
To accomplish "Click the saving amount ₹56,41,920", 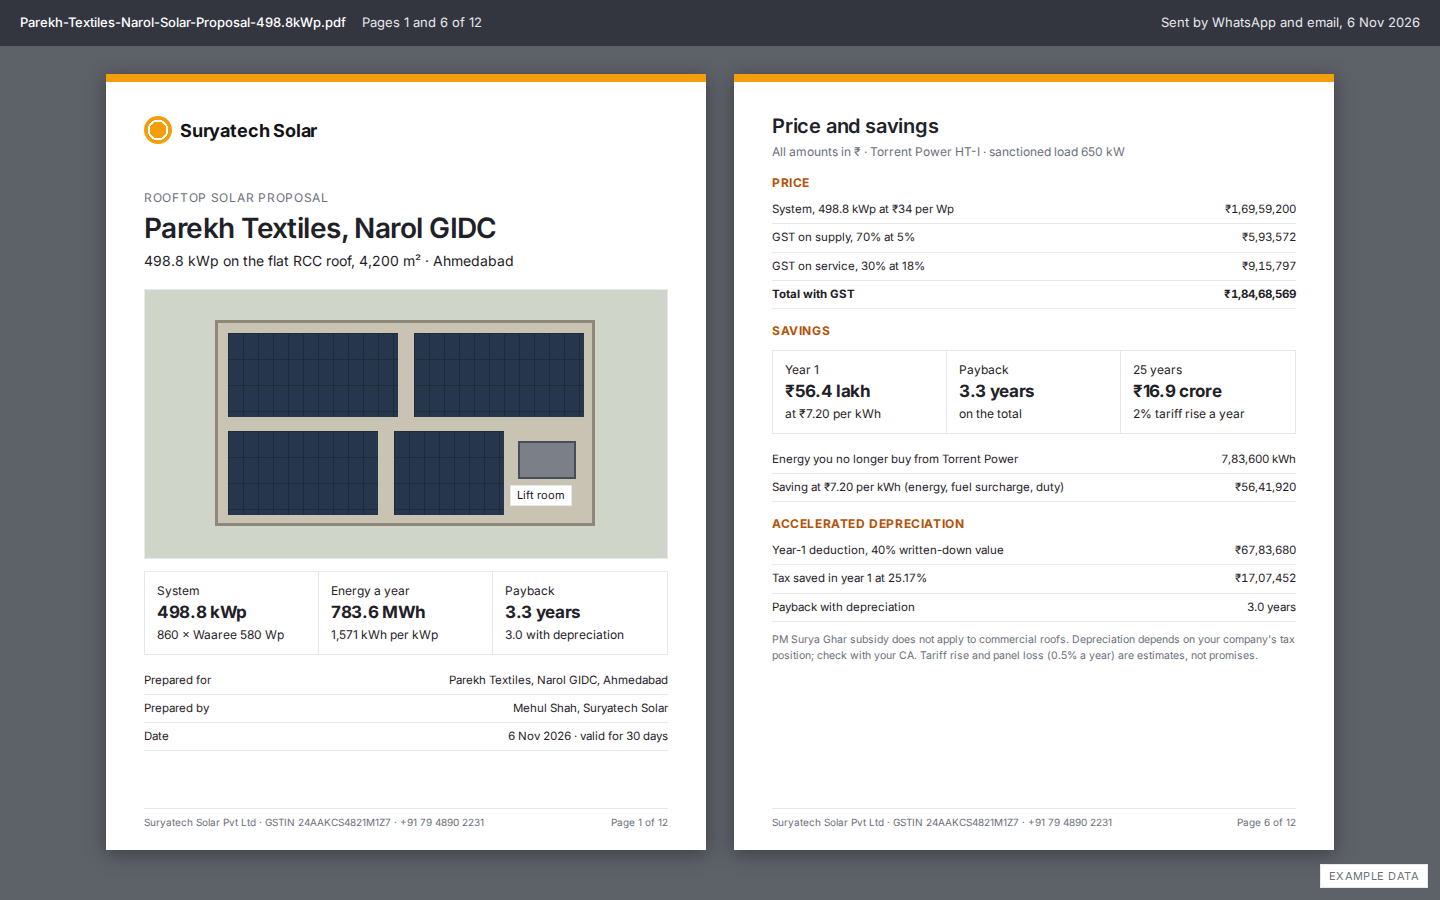I will [x=1265, y=487].
